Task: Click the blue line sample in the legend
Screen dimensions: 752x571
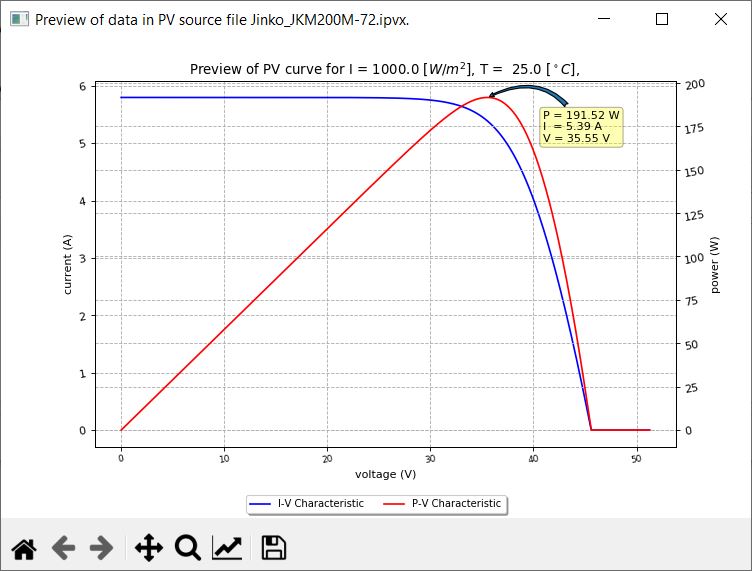Action: [x=261, y=504]
